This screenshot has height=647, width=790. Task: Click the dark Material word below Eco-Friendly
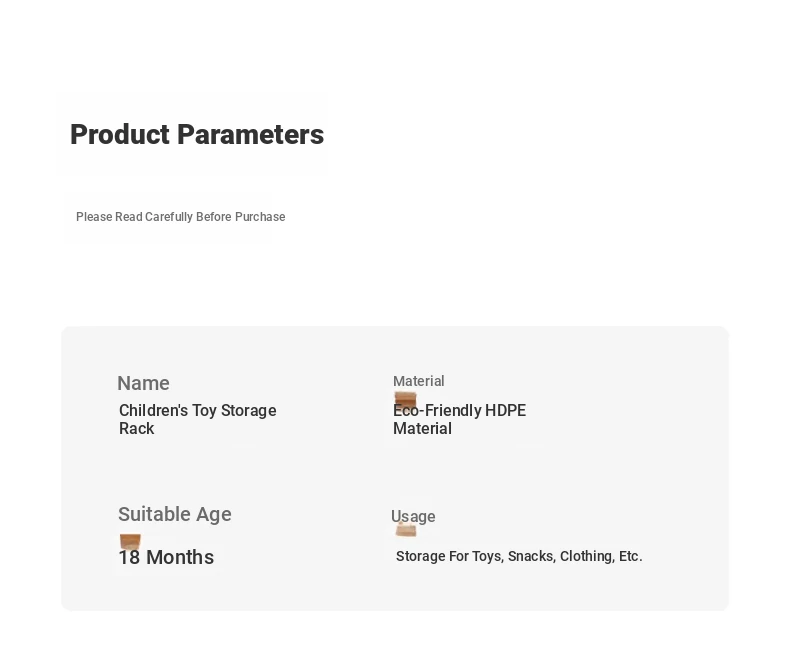(422, 429)
